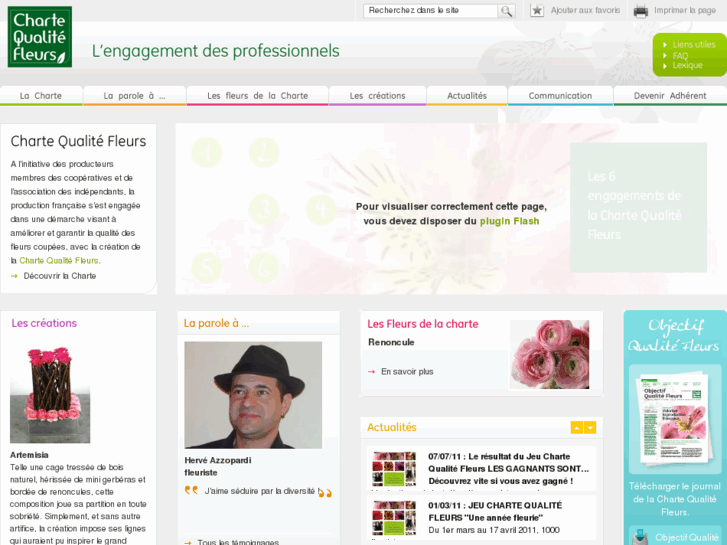Click the search field Recherchez dans le site
The height and width of the screenshot is (545, 727).
coord(431,11)
